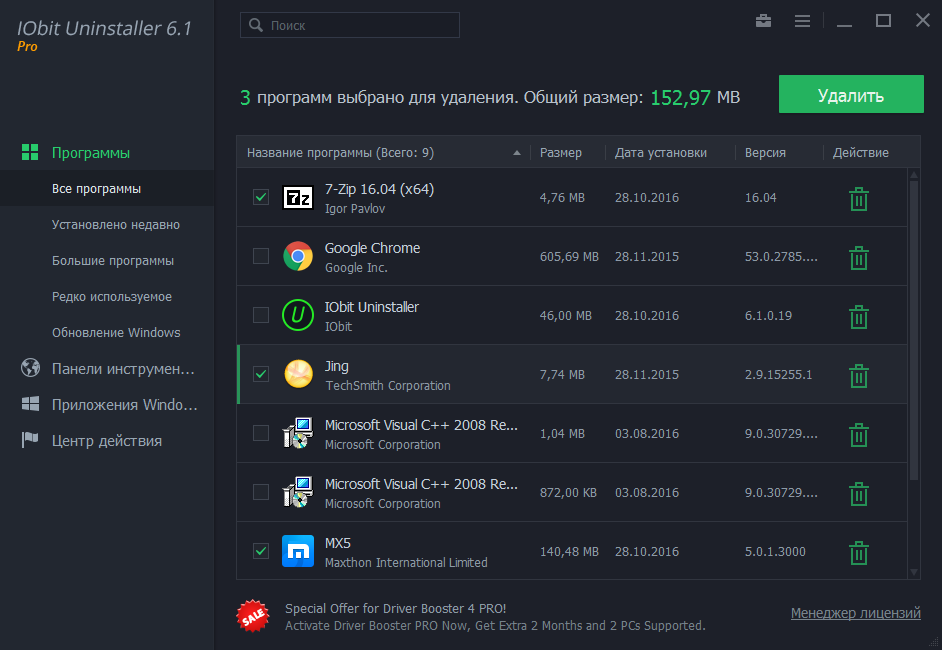Click TechSmith Corporation publisher text
This screenshot has width=942, height=650.
(387, 386)
